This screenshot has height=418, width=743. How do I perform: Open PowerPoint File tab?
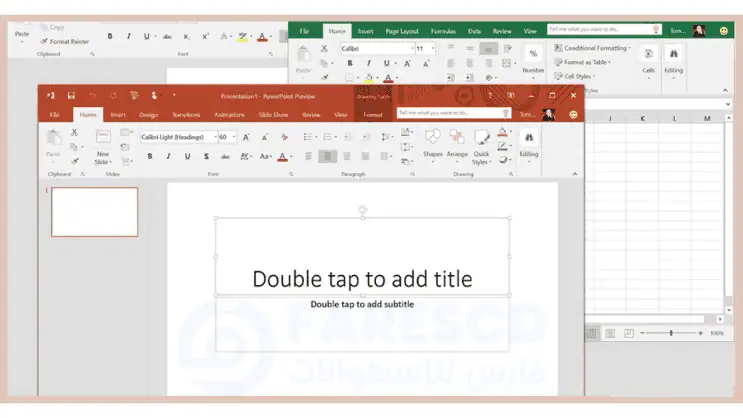[55, 115]
